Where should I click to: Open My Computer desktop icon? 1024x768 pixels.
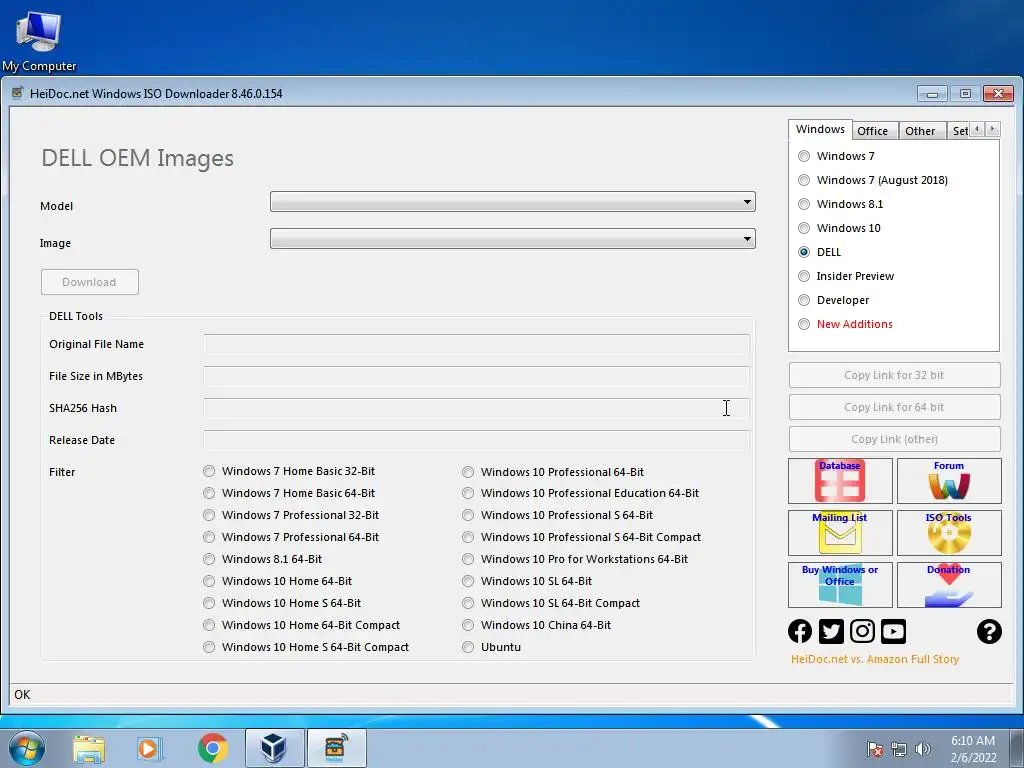[x=39, y=40]
